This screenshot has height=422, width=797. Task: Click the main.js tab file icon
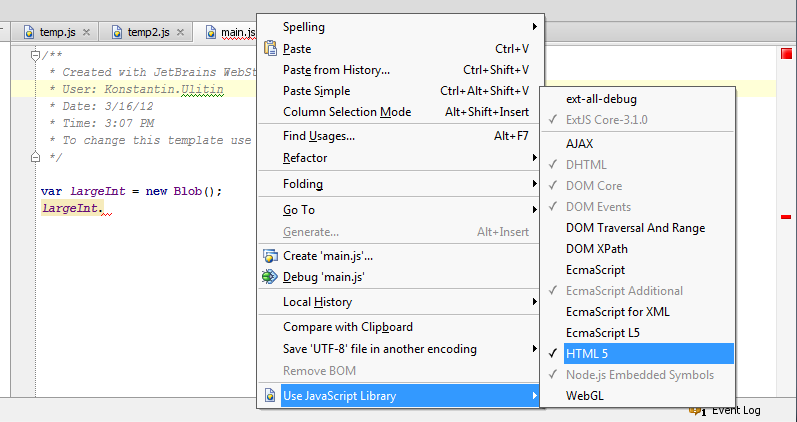coord(211,32)
